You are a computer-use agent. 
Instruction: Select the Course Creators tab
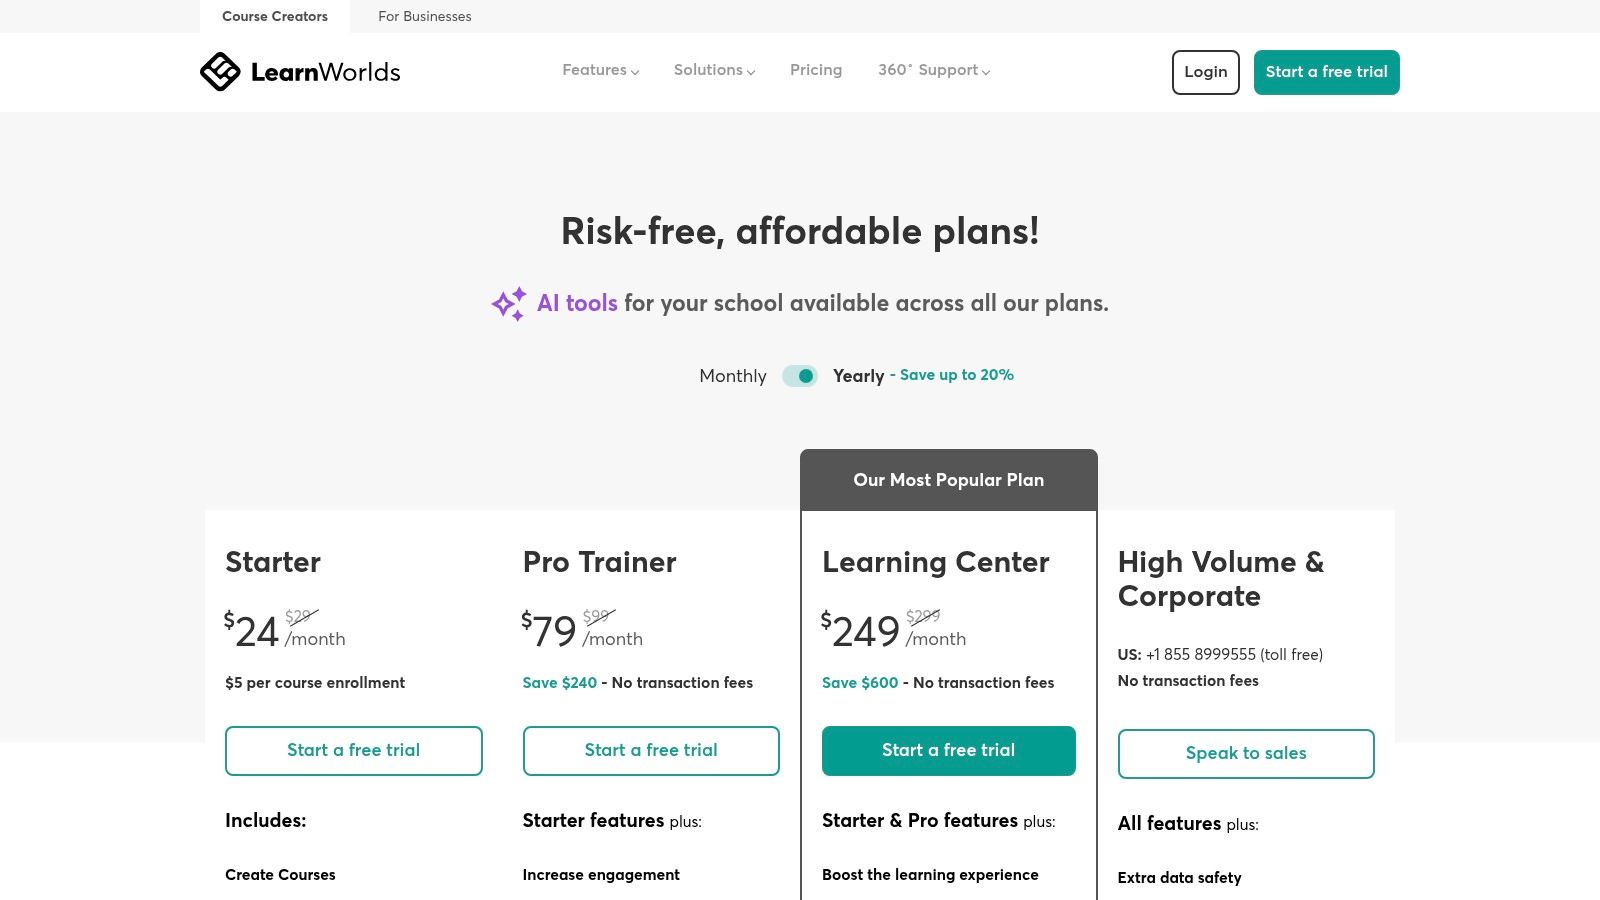pos(273,16)
